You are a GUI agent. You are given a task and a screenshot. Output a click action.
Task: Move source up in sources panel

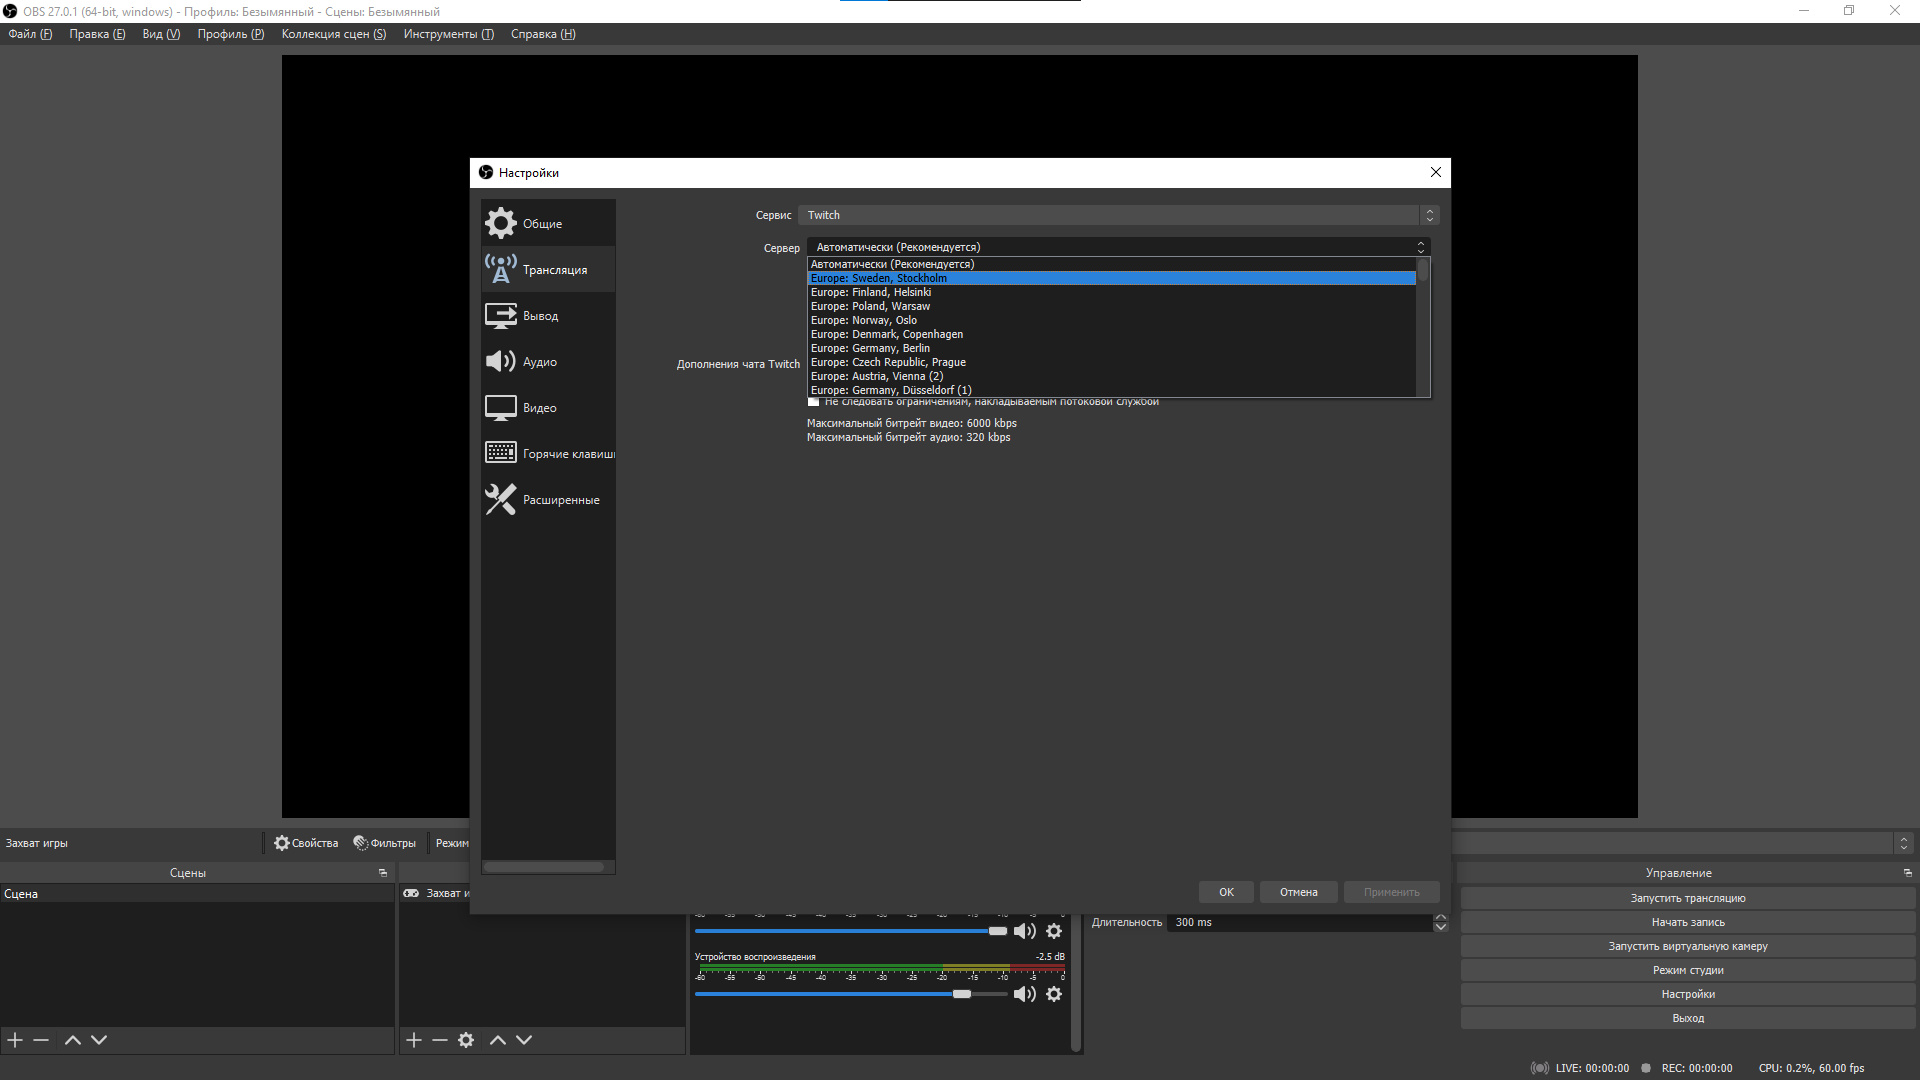click(x=497, y=1040)
